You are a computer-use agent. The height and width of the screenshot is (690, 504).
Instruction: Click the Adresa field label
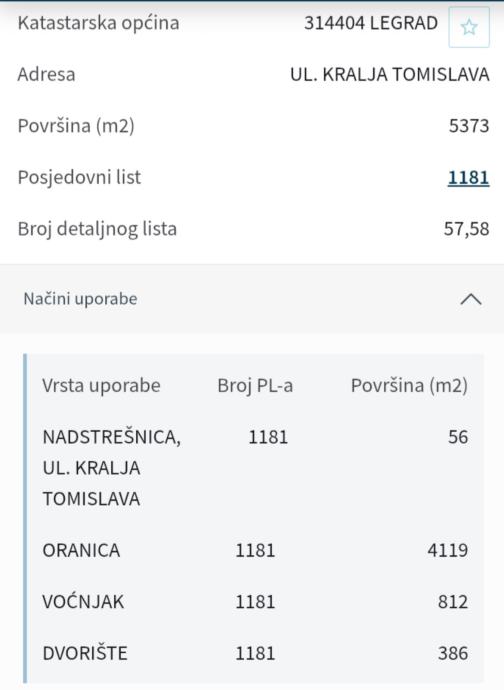(x=46, y=74)
